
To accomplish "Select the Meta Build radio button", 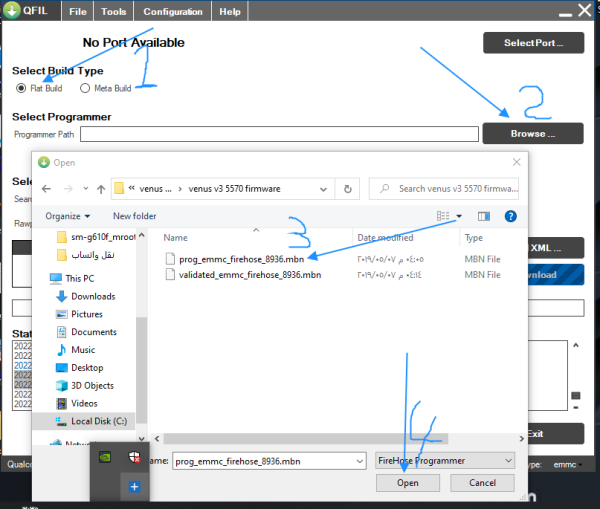I will (85, 88).
